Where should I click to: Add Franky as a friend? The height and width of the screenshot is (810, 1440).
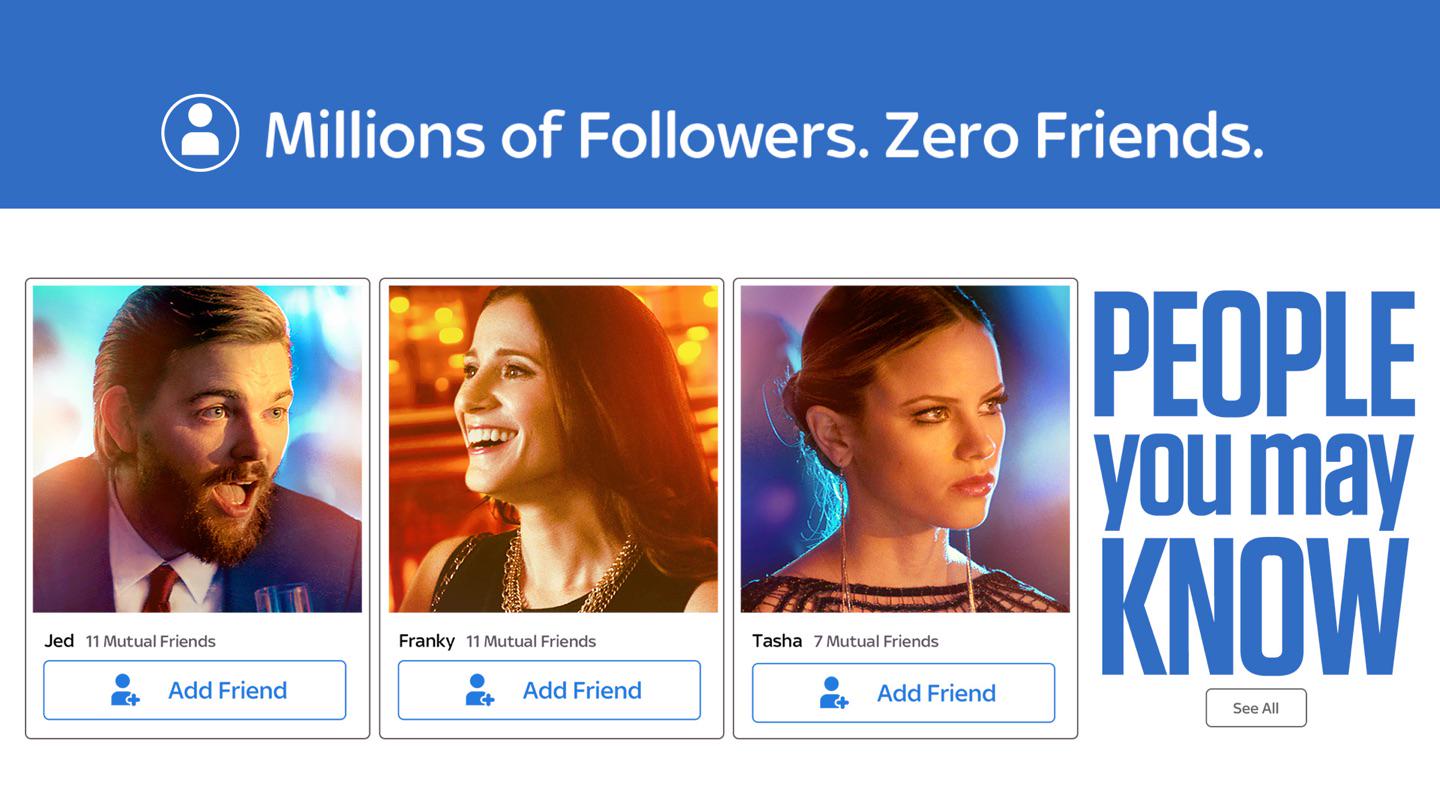click(549, 690)
